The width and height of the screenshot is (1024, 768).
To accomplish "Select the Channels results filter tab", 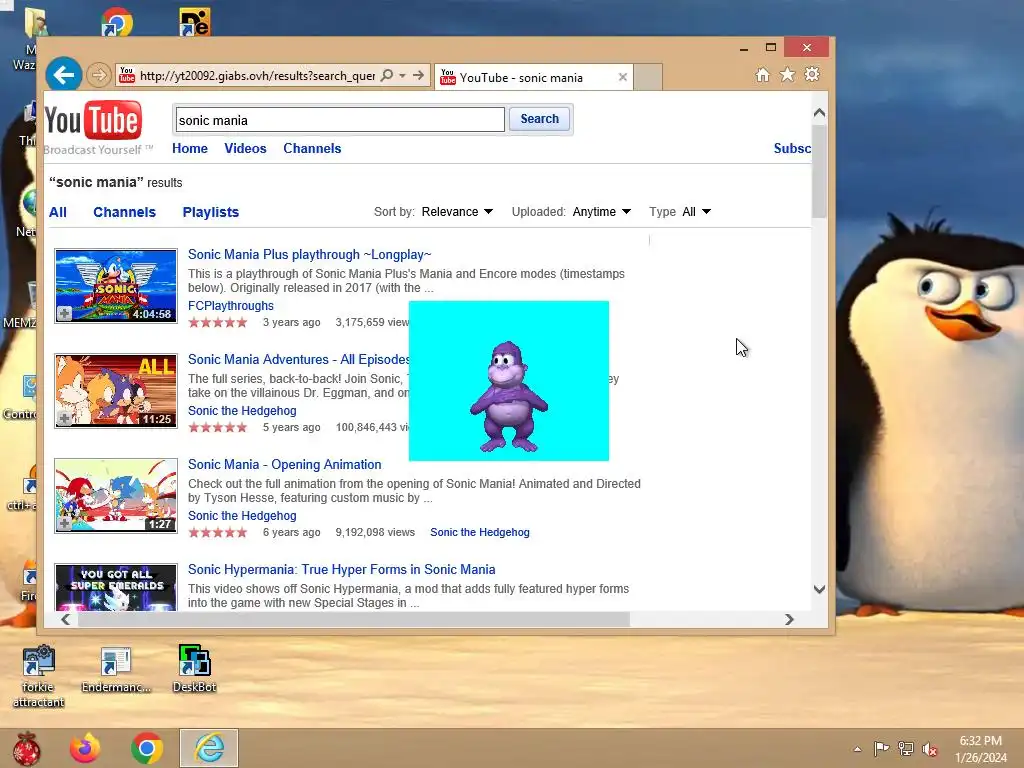I will pos(125,212).
